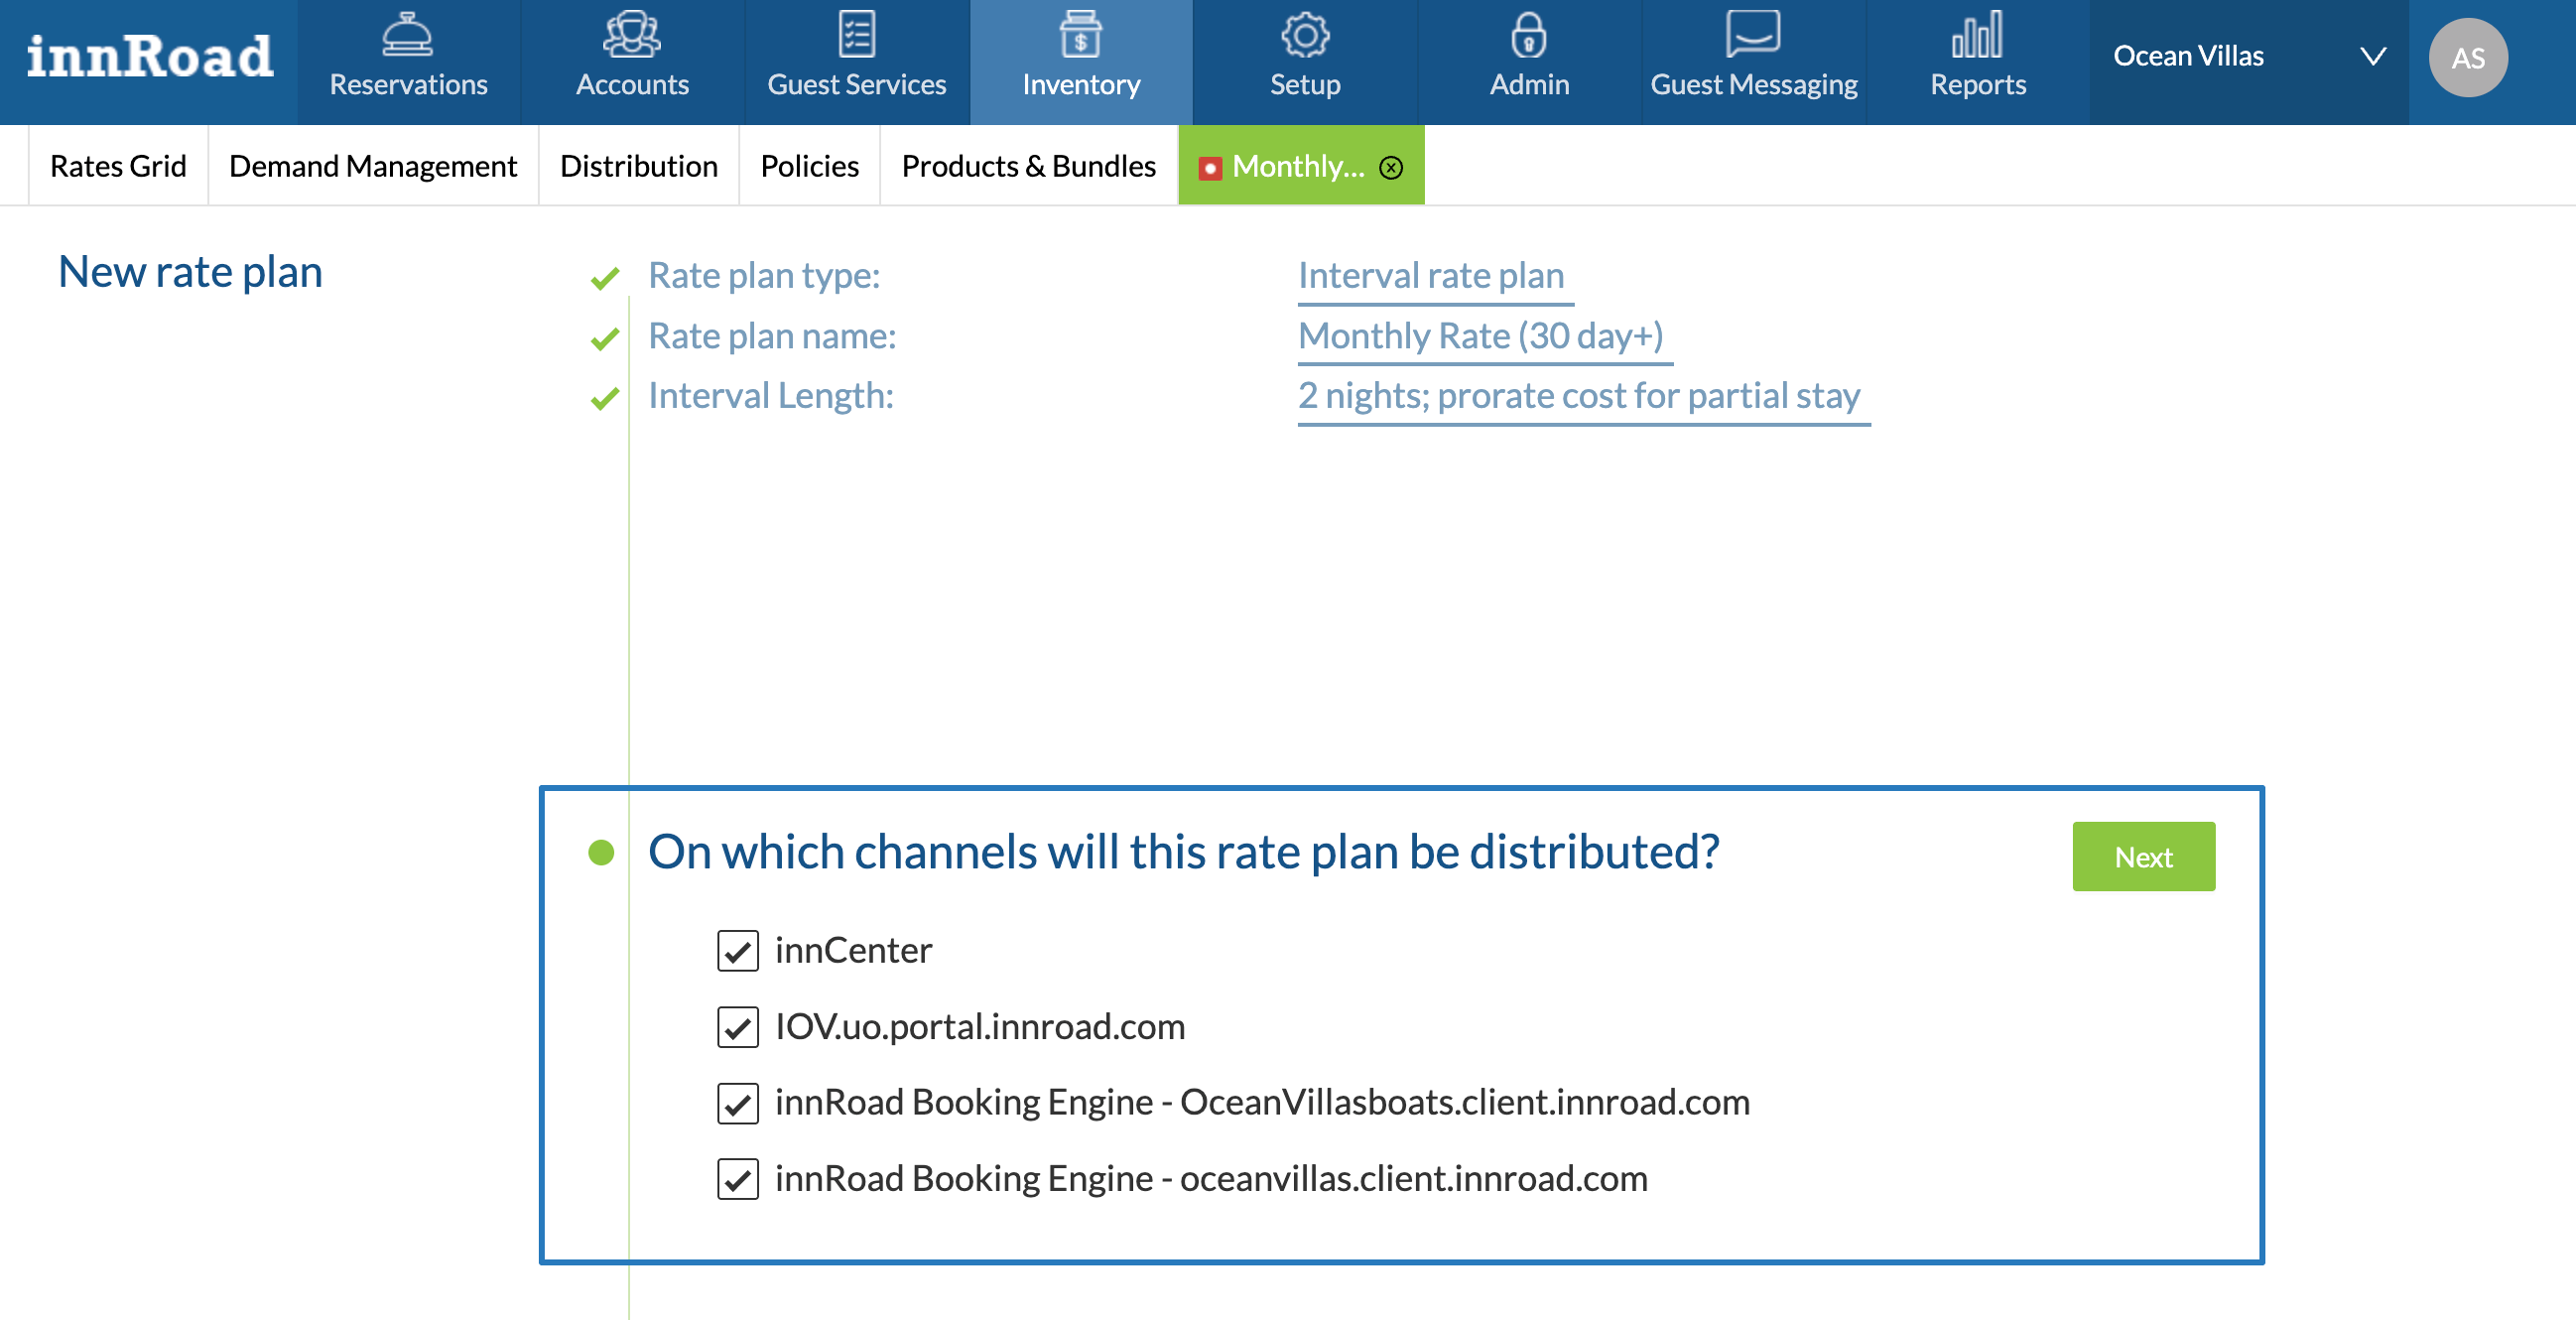Uncheck the OceanVillasboats booking engine checkbox

[x=737, y=1103]
